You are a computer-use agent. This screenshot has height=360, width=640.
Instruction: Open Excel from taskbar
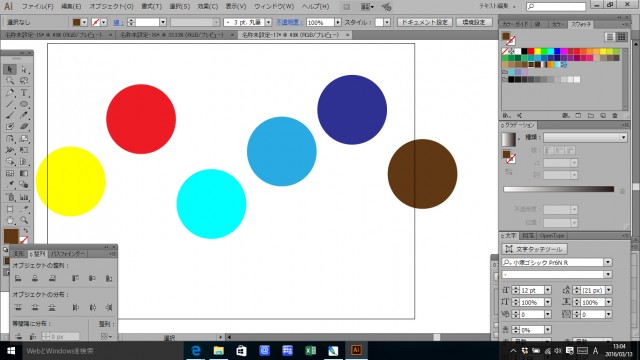[310, 351]
